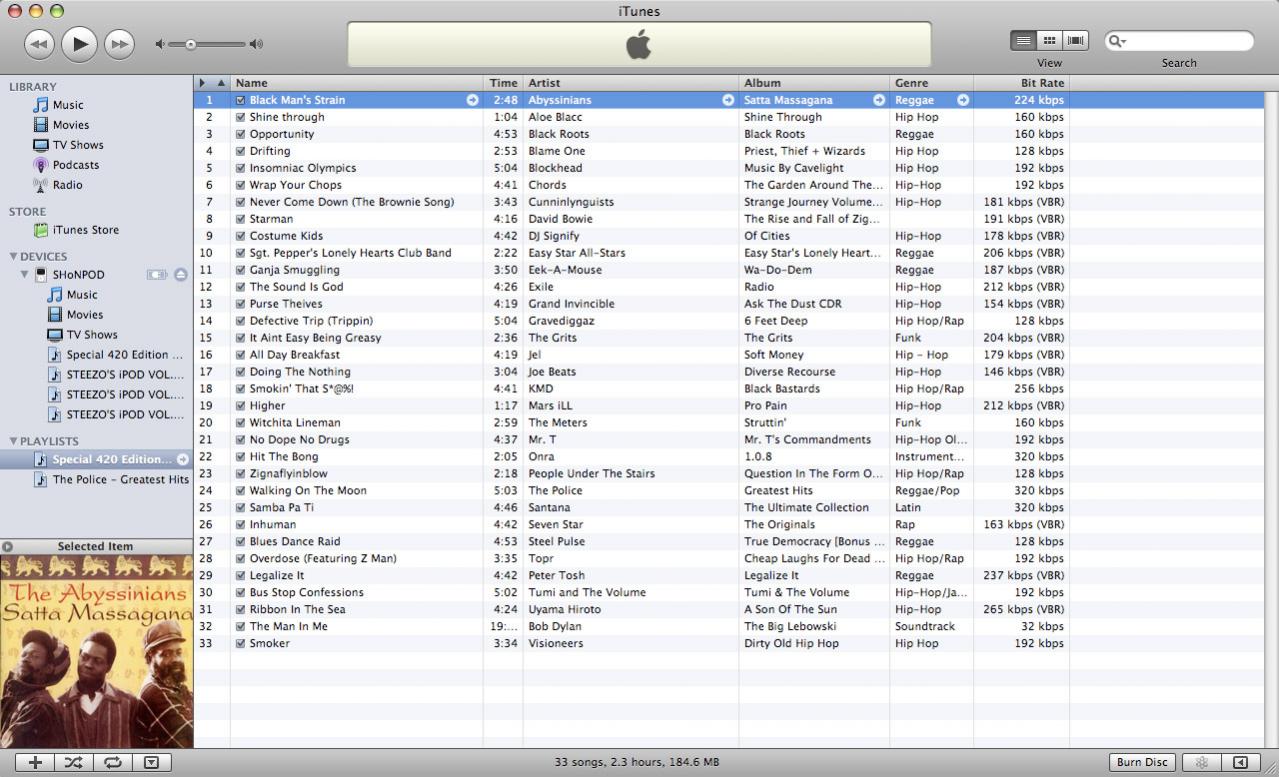Click the Music note icon under Library
Image resolution: width=1279 pixels, height=777 pixels.
tap(41, 105)
